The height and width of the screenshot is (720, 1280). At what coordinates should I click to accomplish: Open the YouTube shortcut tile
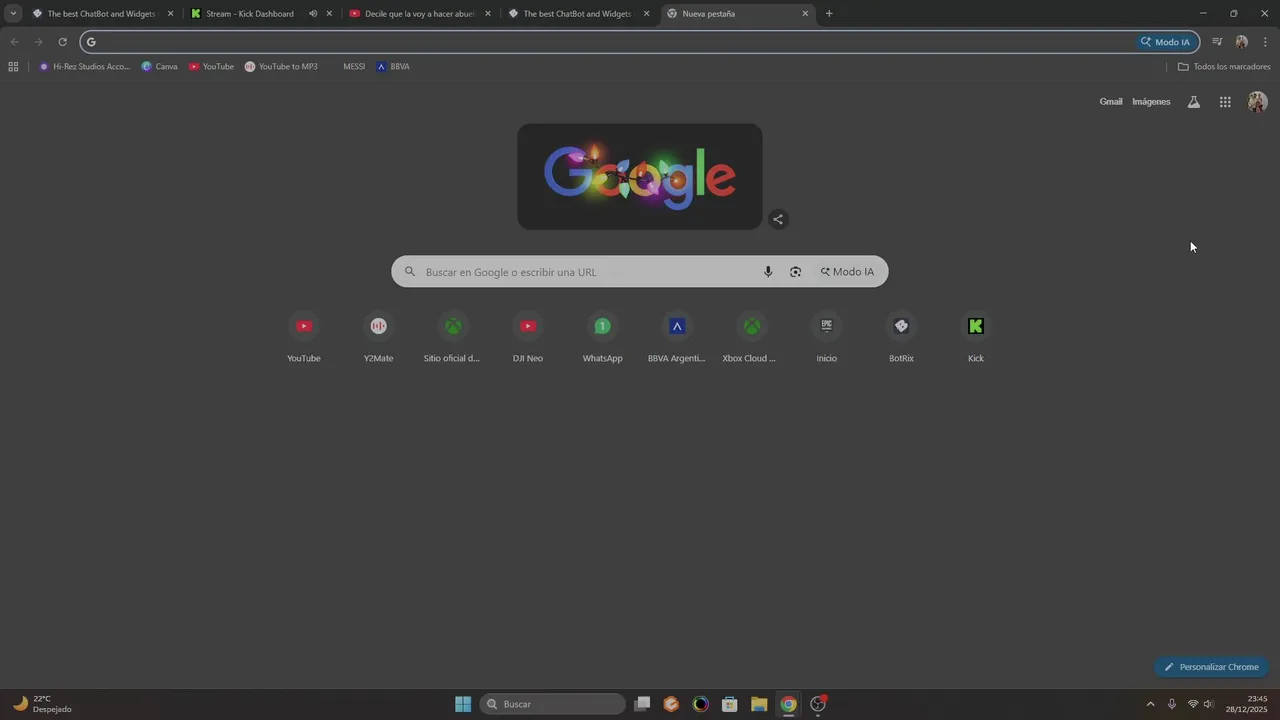tap(304, 338)
